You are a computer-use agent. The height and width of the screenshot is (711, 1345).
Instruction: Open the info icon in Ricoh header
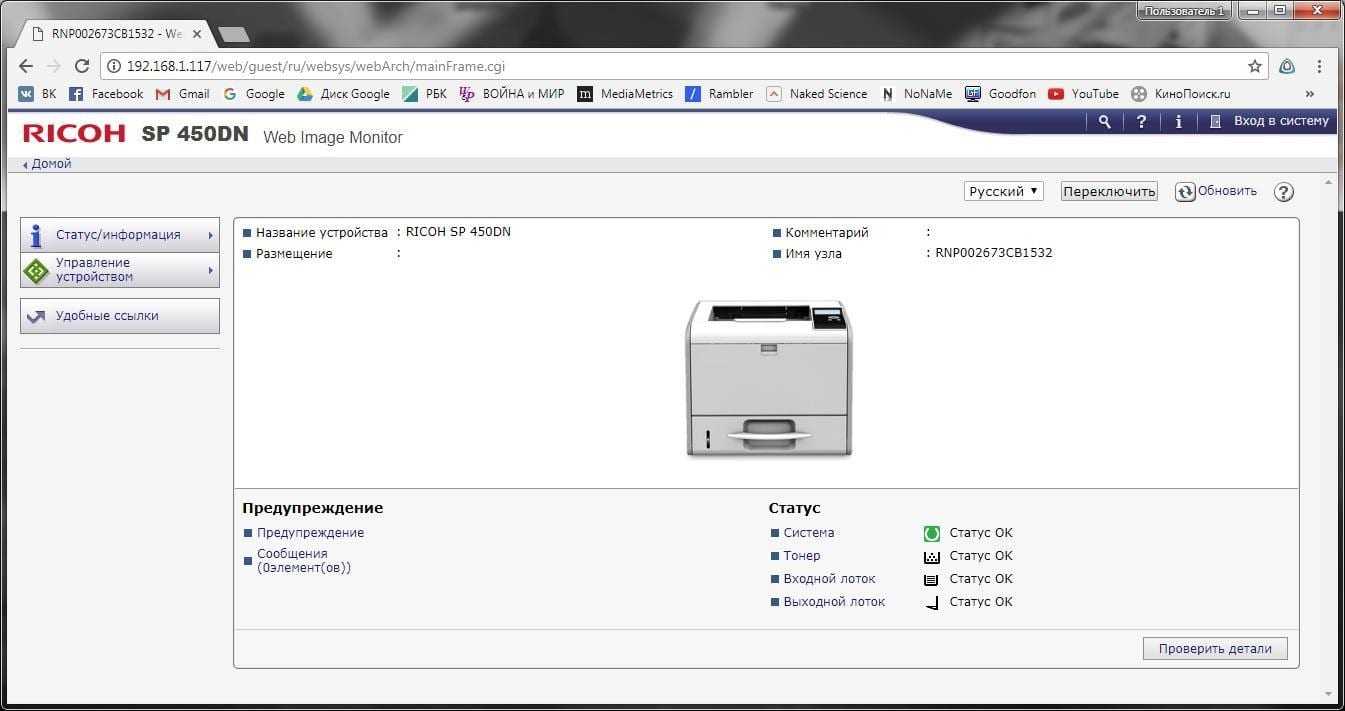point(1178,121)
